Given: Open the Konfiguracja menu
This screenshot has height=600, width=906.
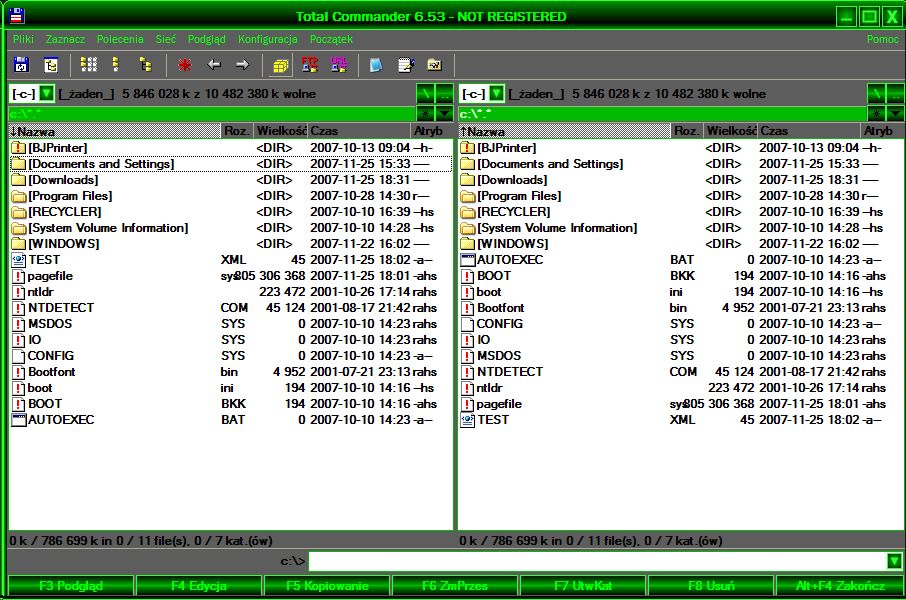Looking at the screenshot, I should click(x=268, y=39).
